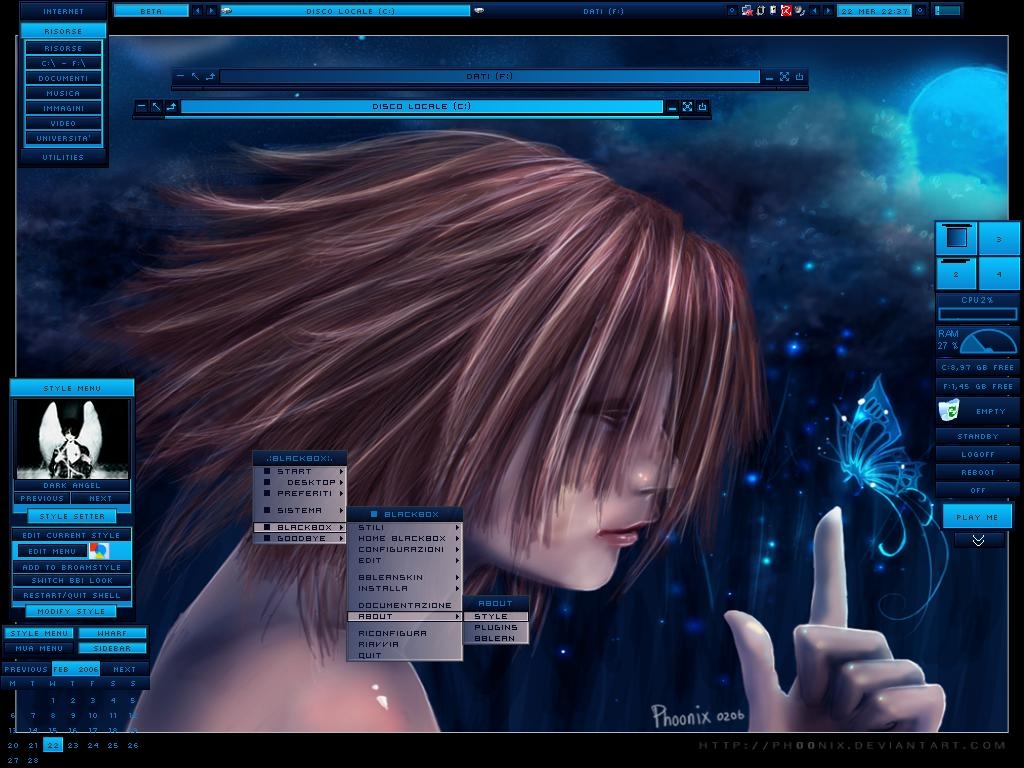Screen dimensions: 1024x768
Task: Select BBLEAN in the ABOUT submenu
Action: click(x=495, y=638)
